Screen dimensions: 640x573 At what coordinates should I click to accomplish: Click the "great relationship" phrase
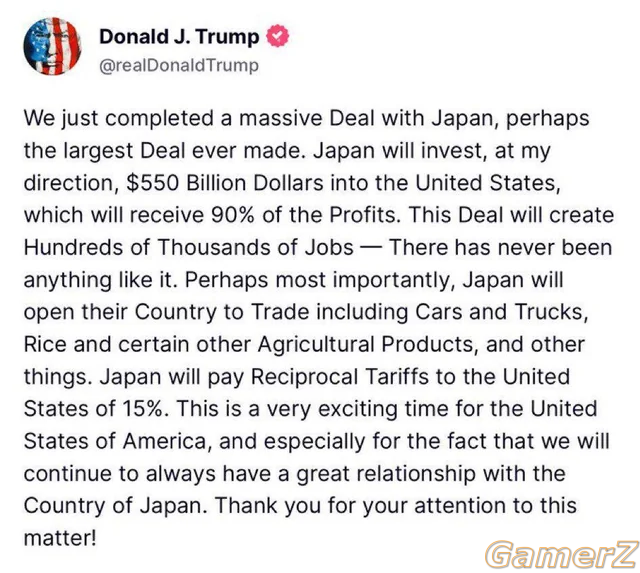click(386, 474)
